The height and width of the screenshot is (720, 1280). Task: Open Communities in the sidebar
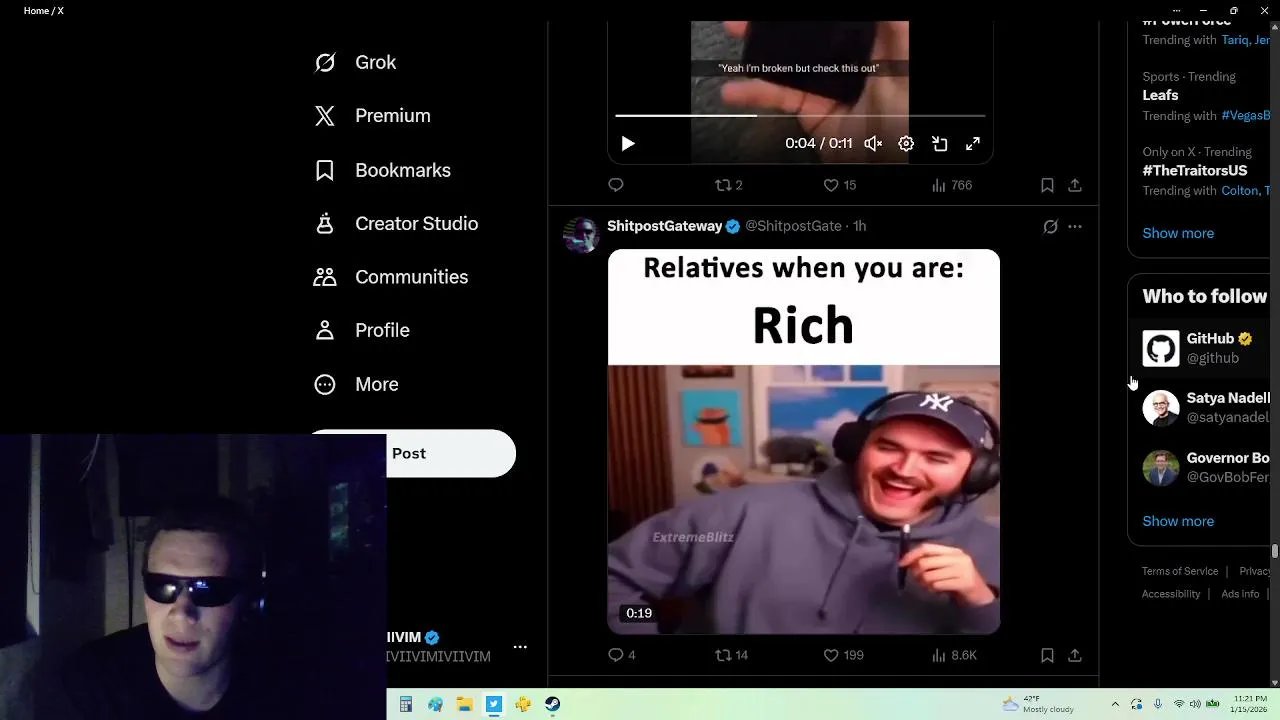391,277
